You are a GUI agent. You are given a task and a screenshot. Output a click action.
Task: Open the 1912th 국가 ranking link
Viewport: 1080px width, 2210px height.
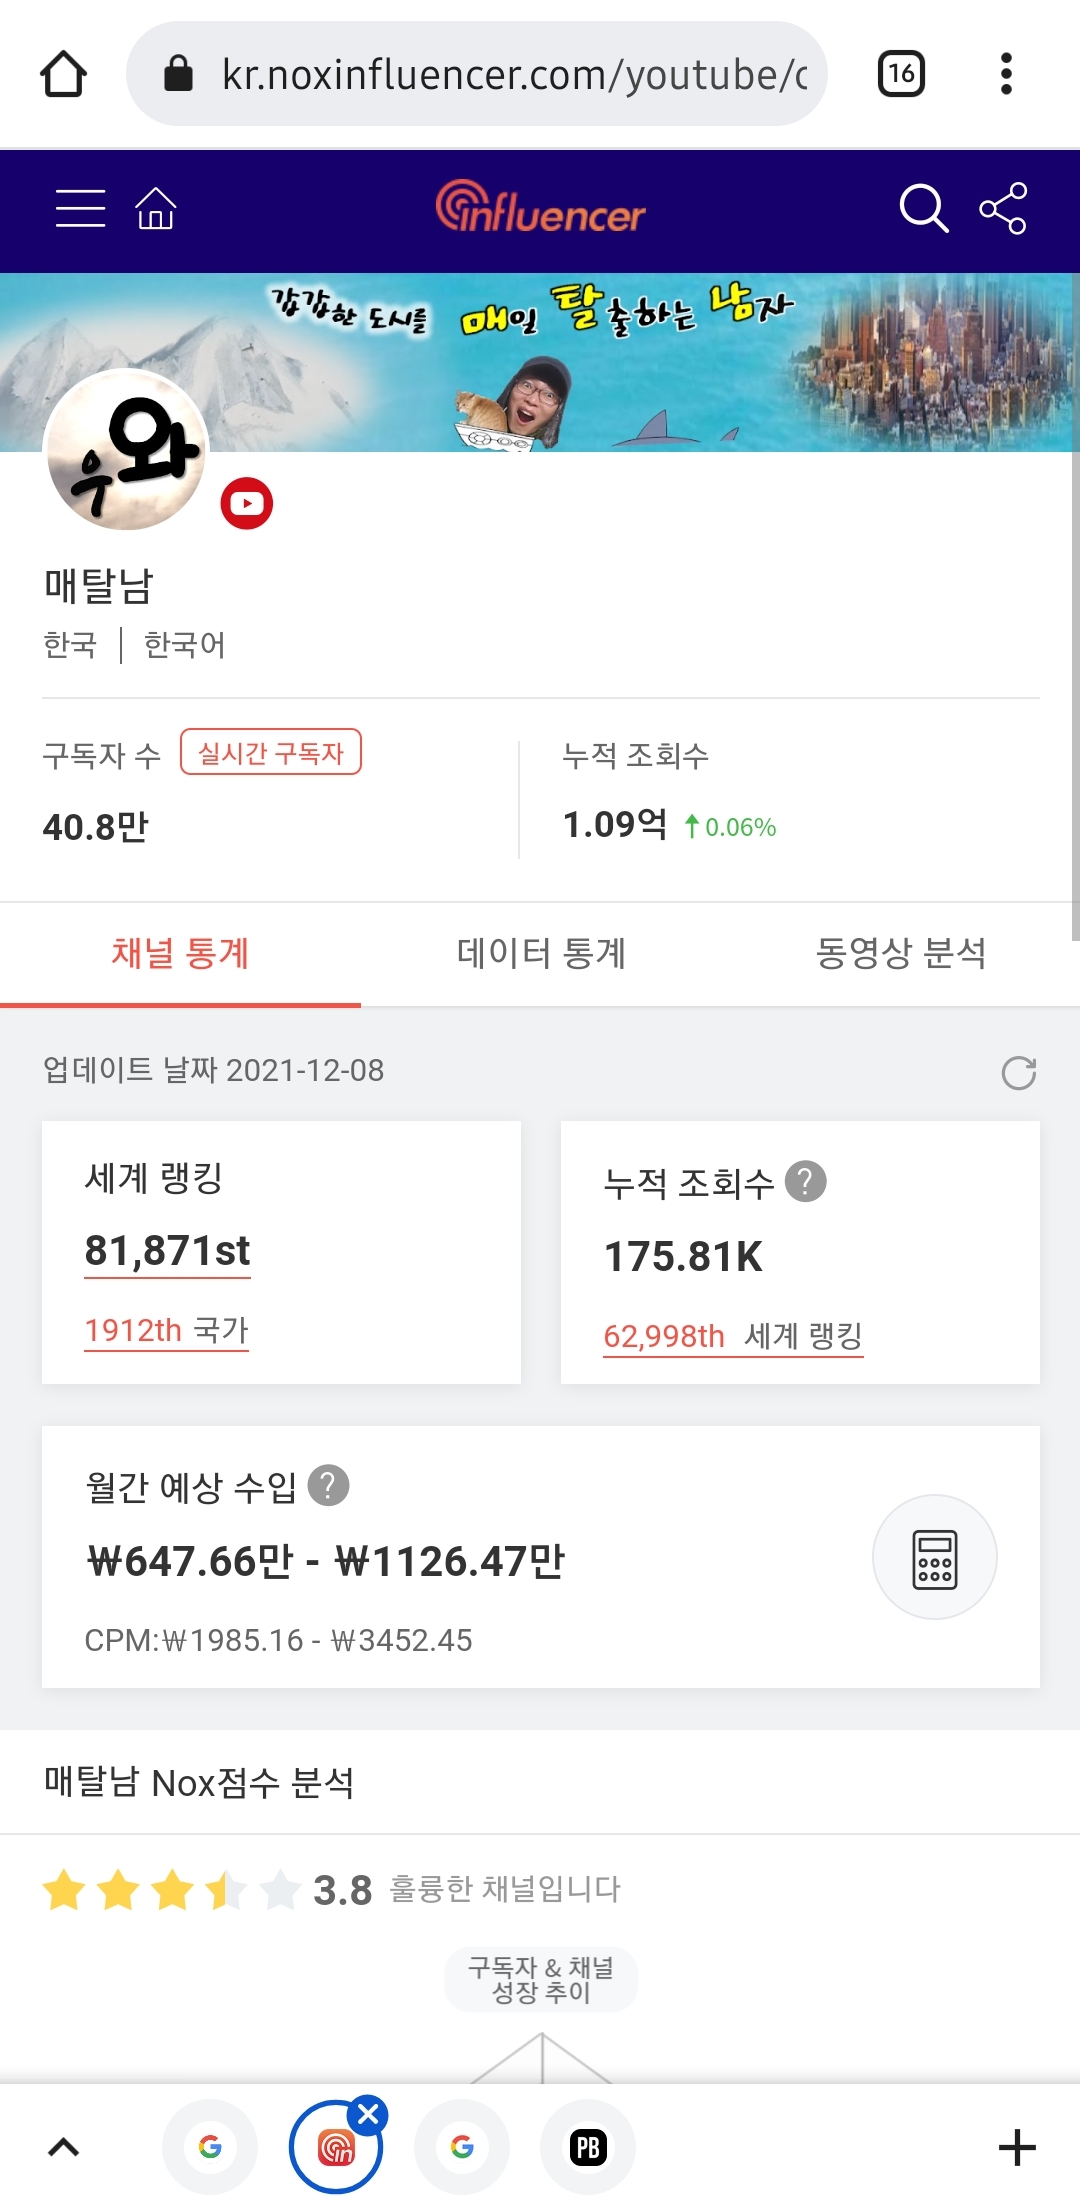(x=166, y=1330)
